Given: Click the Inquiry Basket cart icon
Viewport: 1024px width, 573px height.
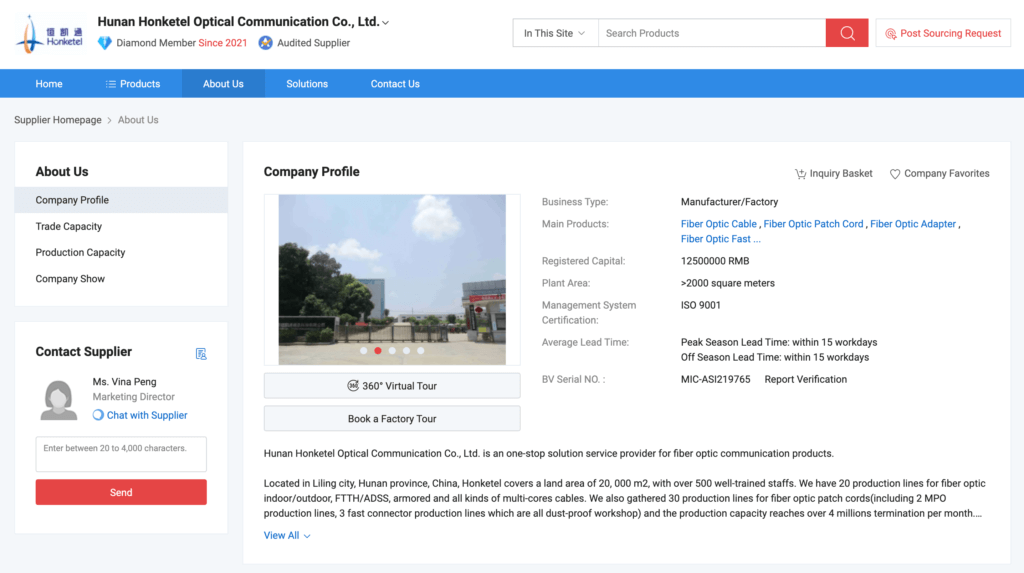Looking at the screenshot, I should (x=800, y=174).
